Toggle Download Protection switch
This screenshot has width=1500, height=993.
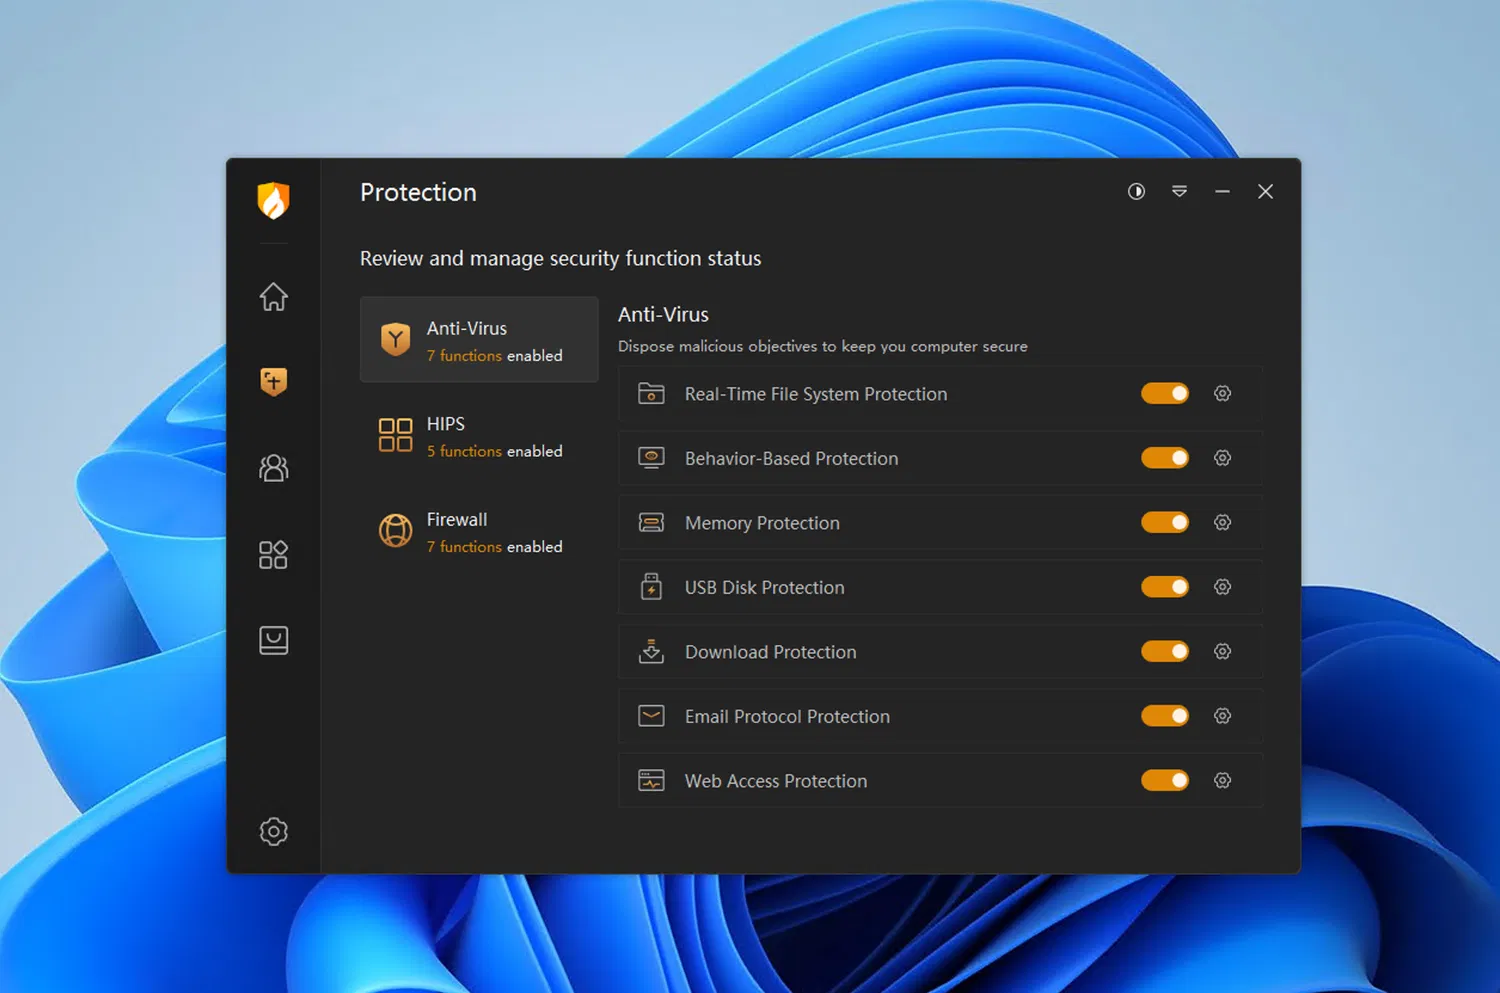point(1165,651)
